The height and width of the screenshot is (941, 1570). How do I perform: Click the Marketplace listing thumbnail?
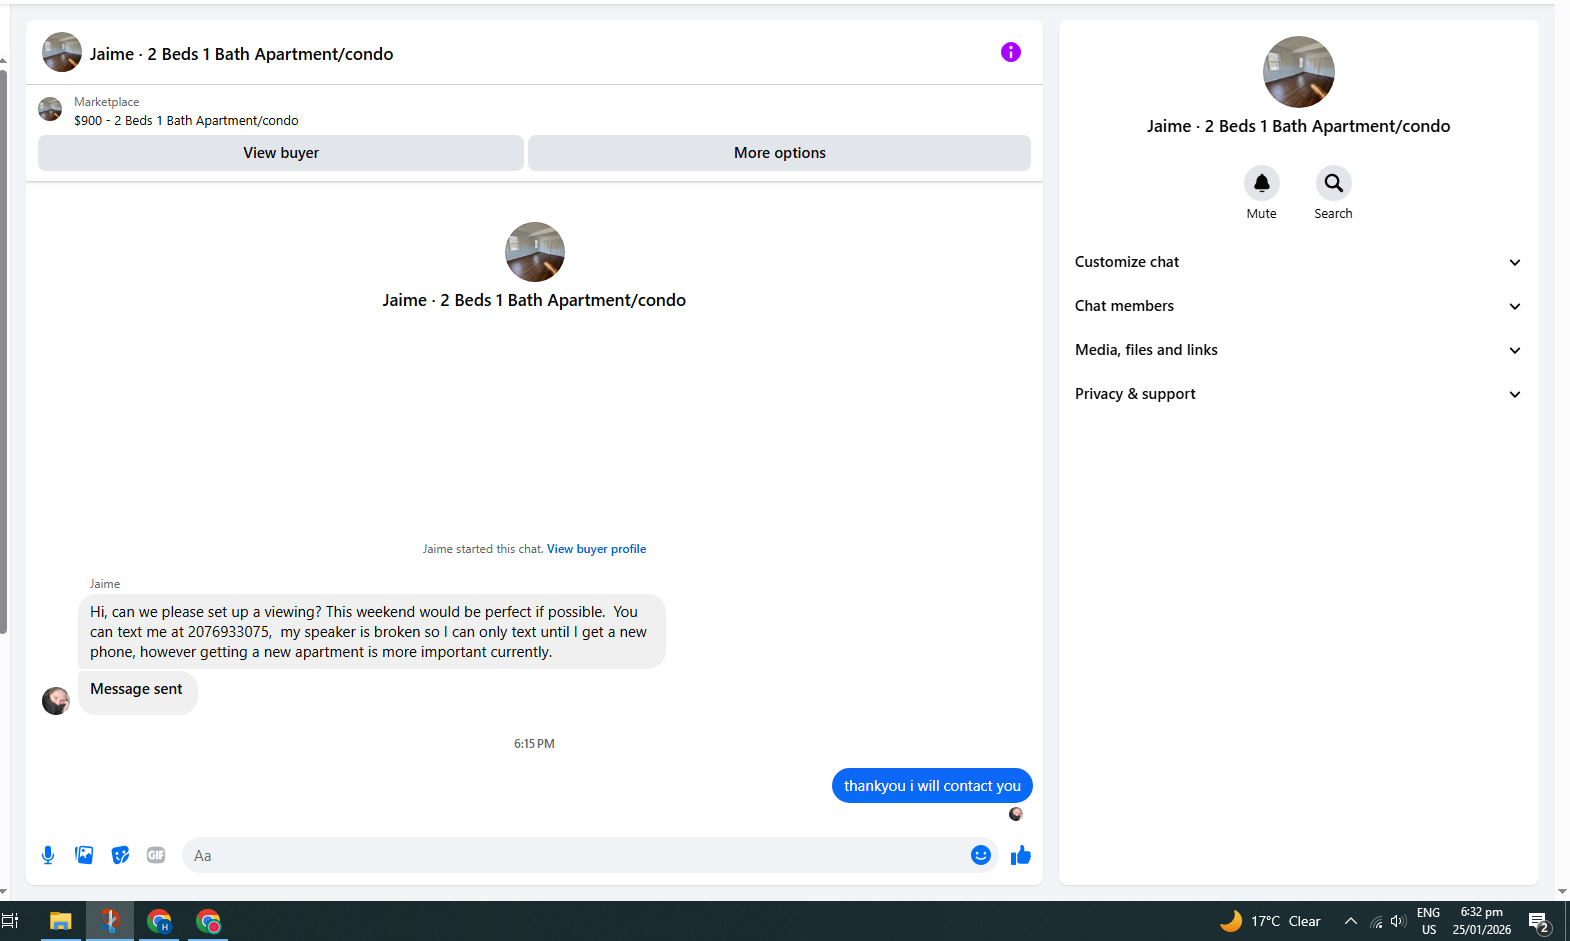[50, 109]
